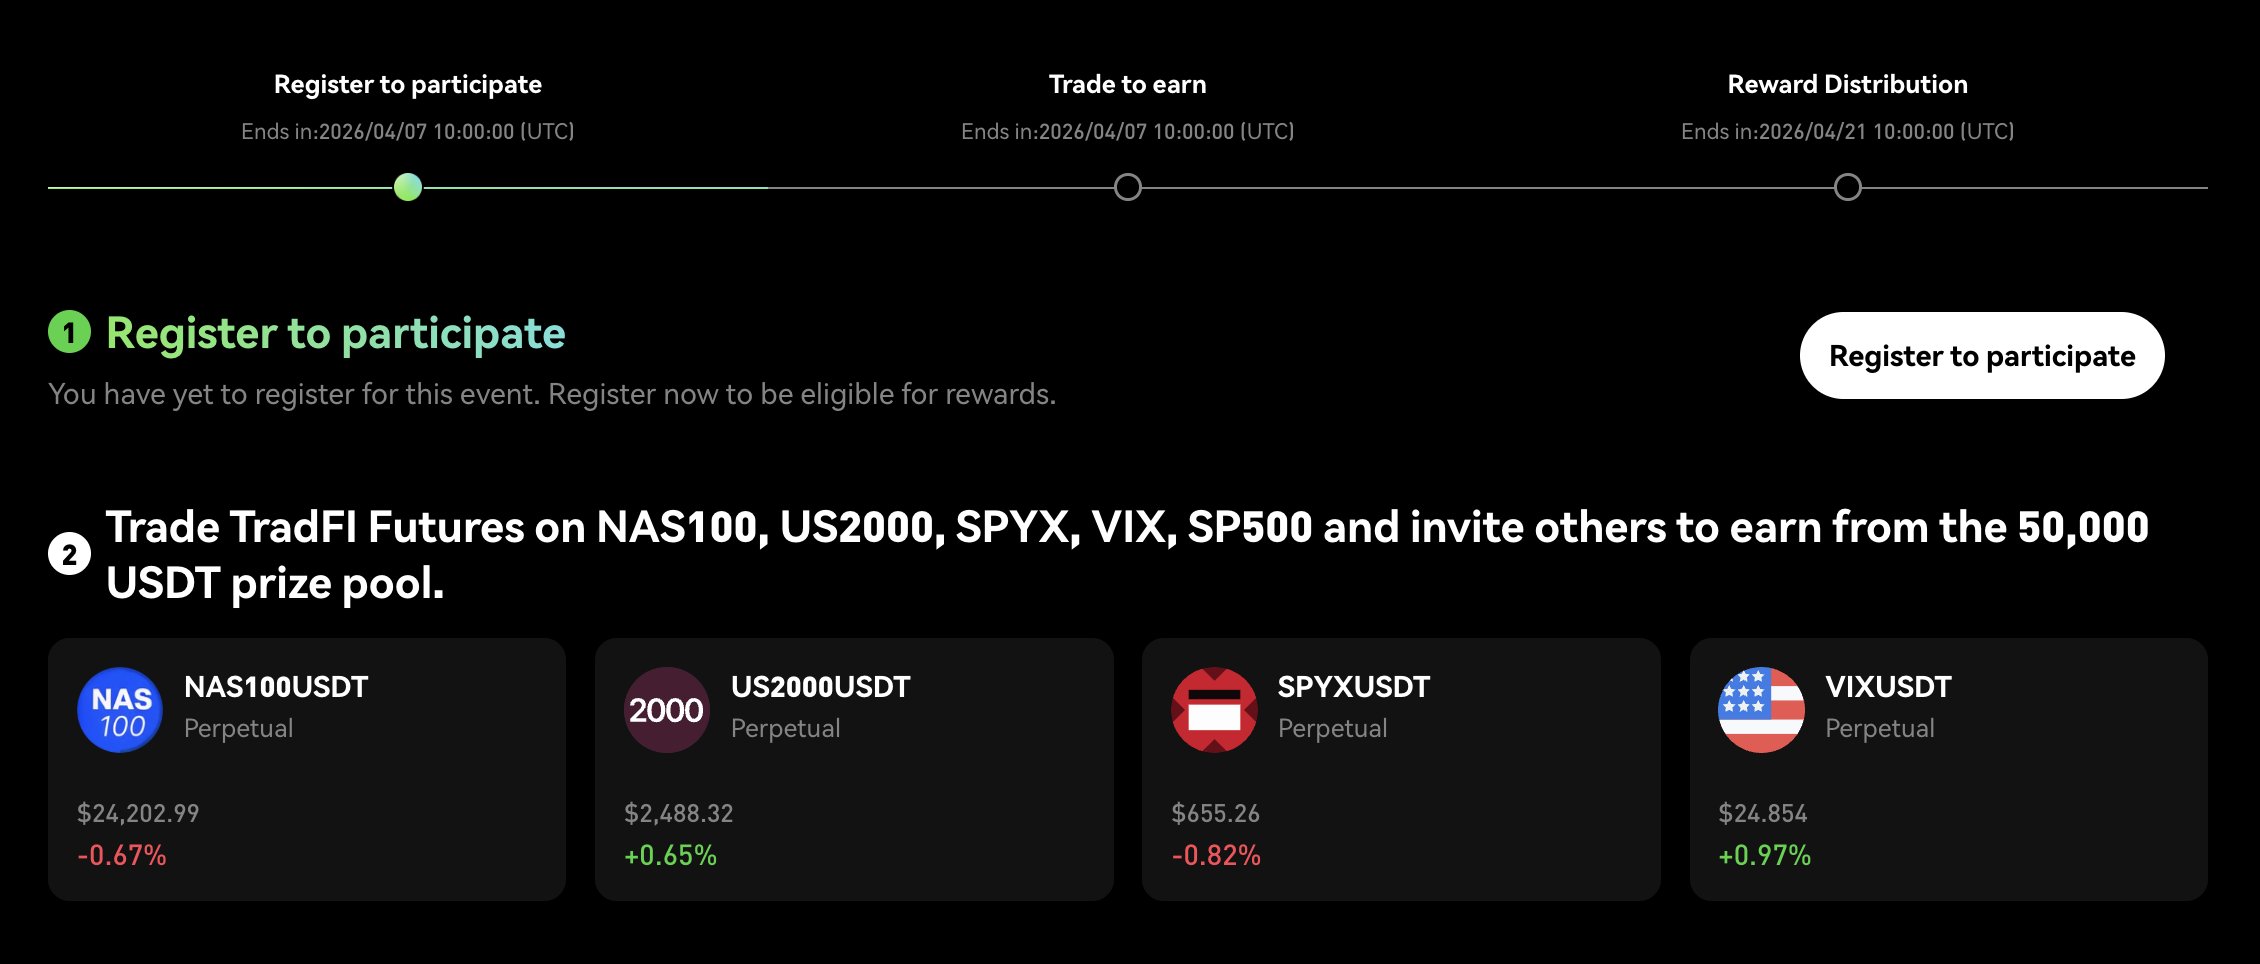
Task: Click the NAS100USDT price $24,202.99
Action: (138, 813)
